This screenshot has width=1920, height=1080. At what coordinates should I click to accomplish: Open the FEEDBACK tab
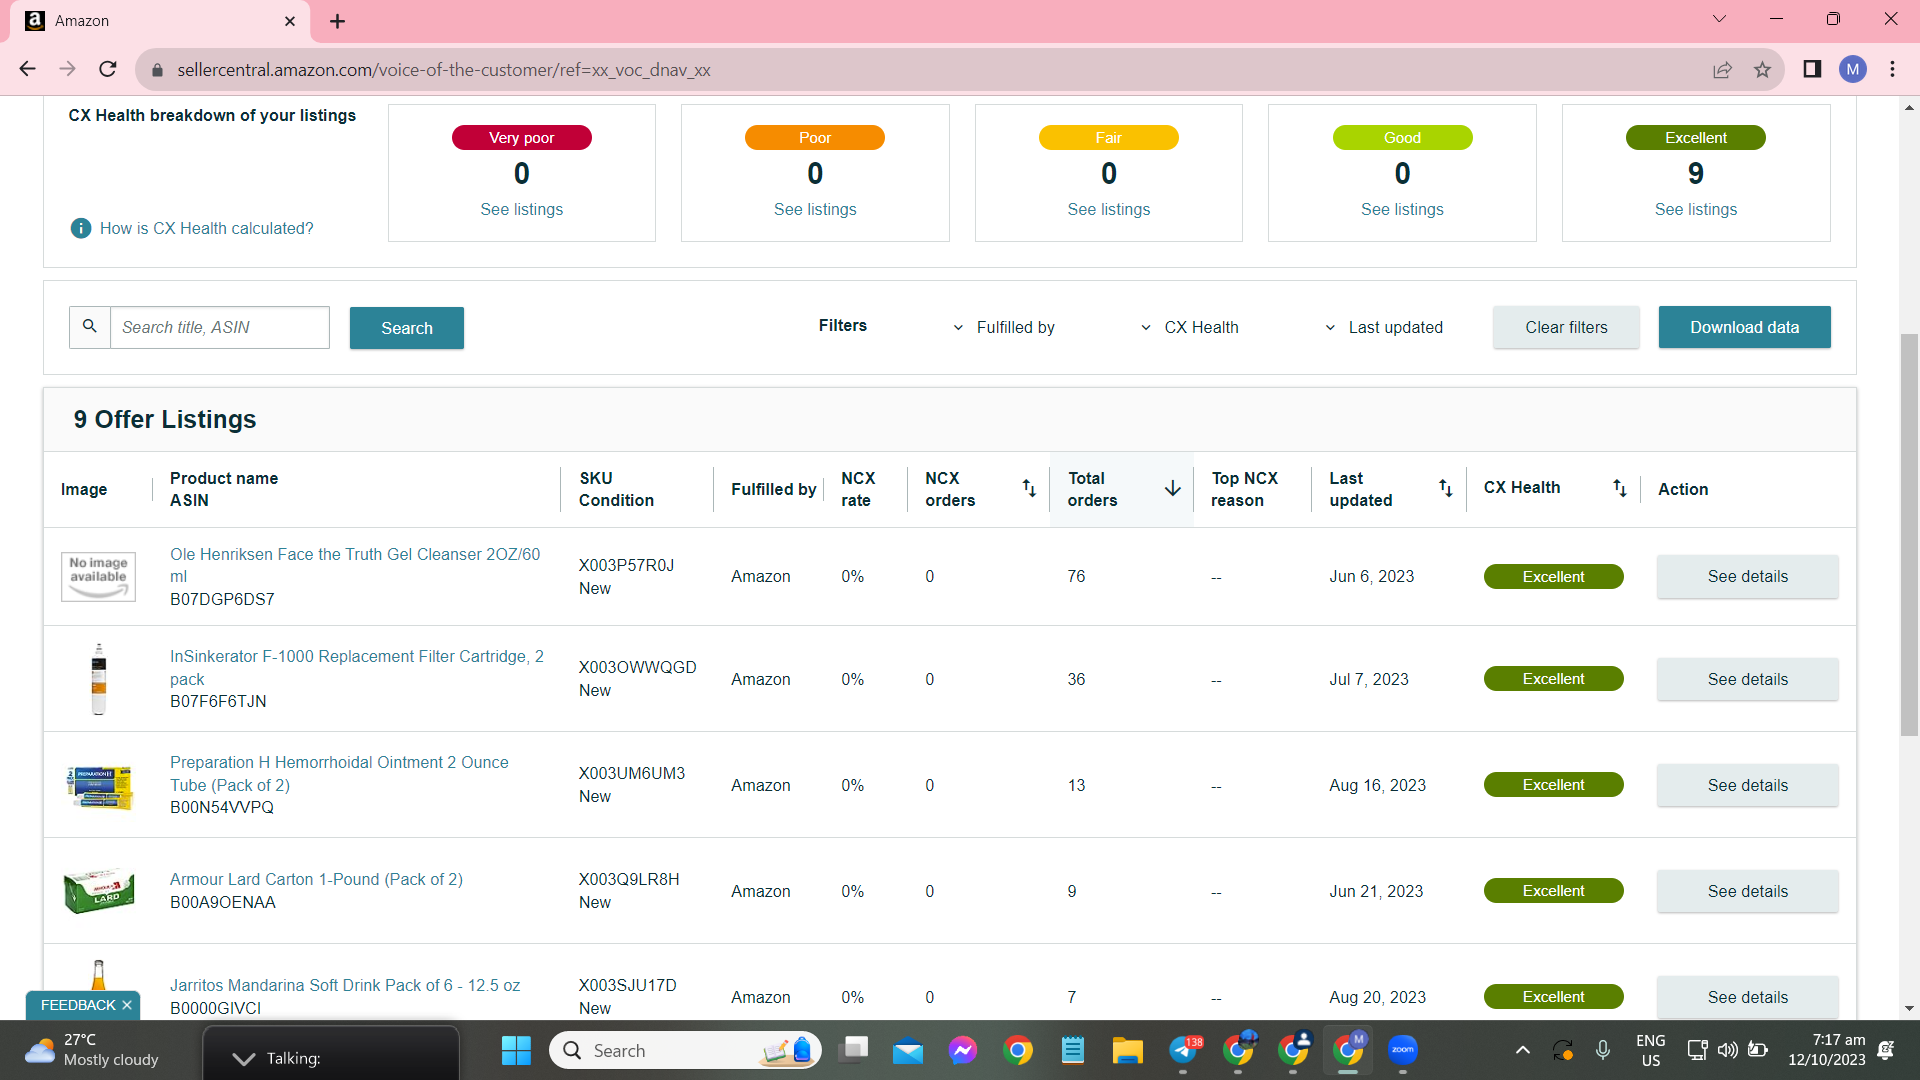pos(78,1005)
